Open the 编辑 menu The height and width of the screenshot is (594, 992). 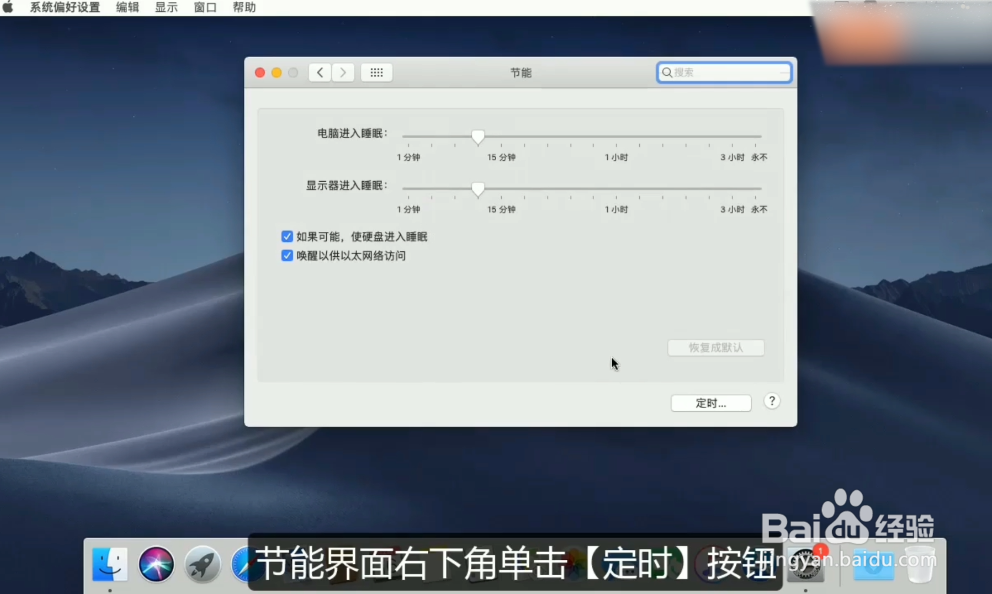125,6
